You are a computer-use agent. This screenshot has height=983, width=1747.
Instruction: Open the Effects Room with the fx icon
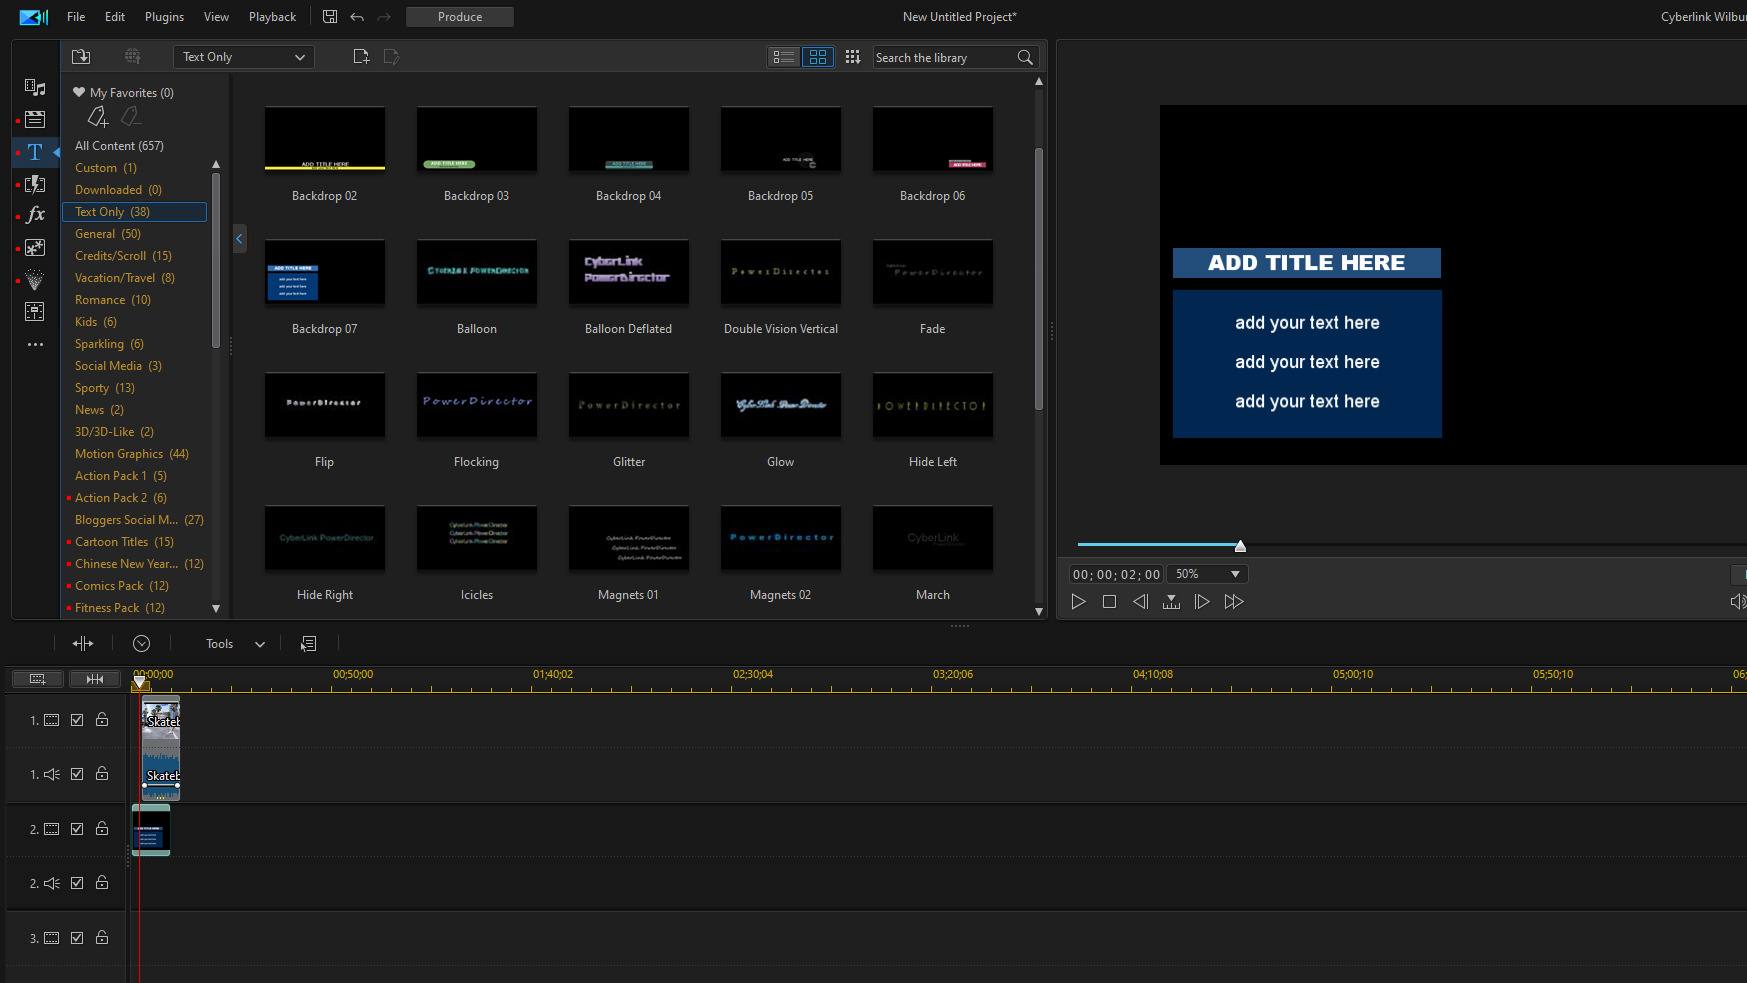tap(34, 213)
